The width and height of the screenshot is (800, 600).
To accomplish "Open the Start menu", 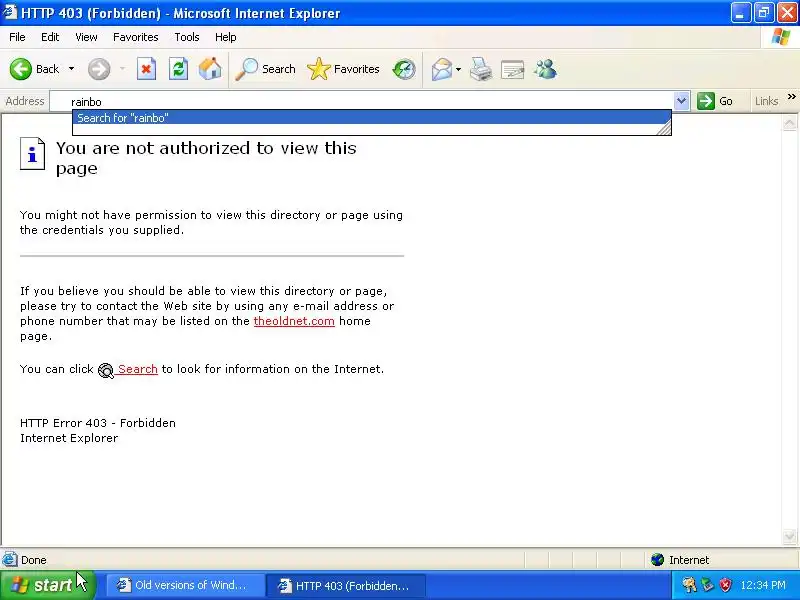I will pyautogui.click(x=48, y=585).
